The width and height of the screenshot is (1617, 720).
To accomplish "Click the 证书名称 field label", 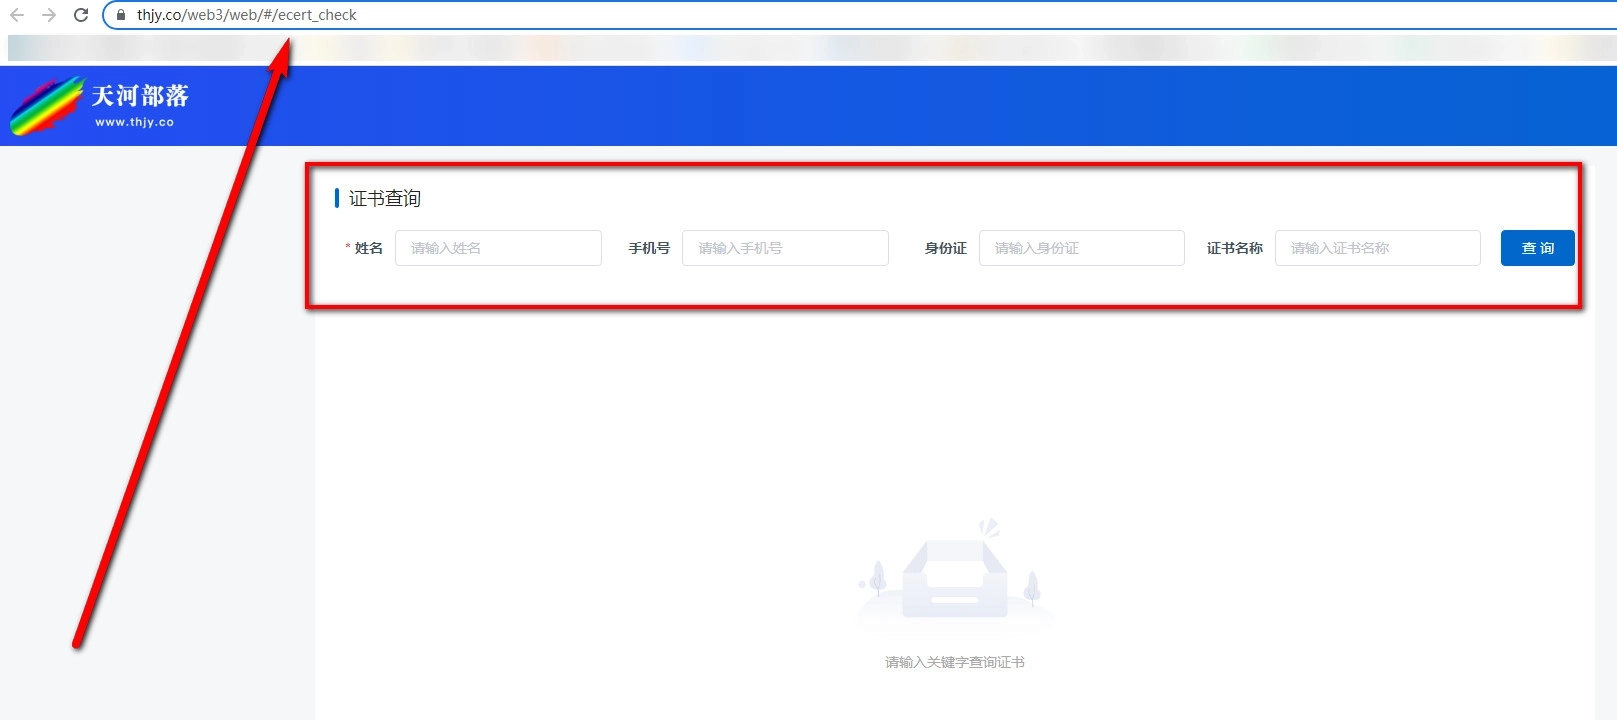I will [1234, 248].
